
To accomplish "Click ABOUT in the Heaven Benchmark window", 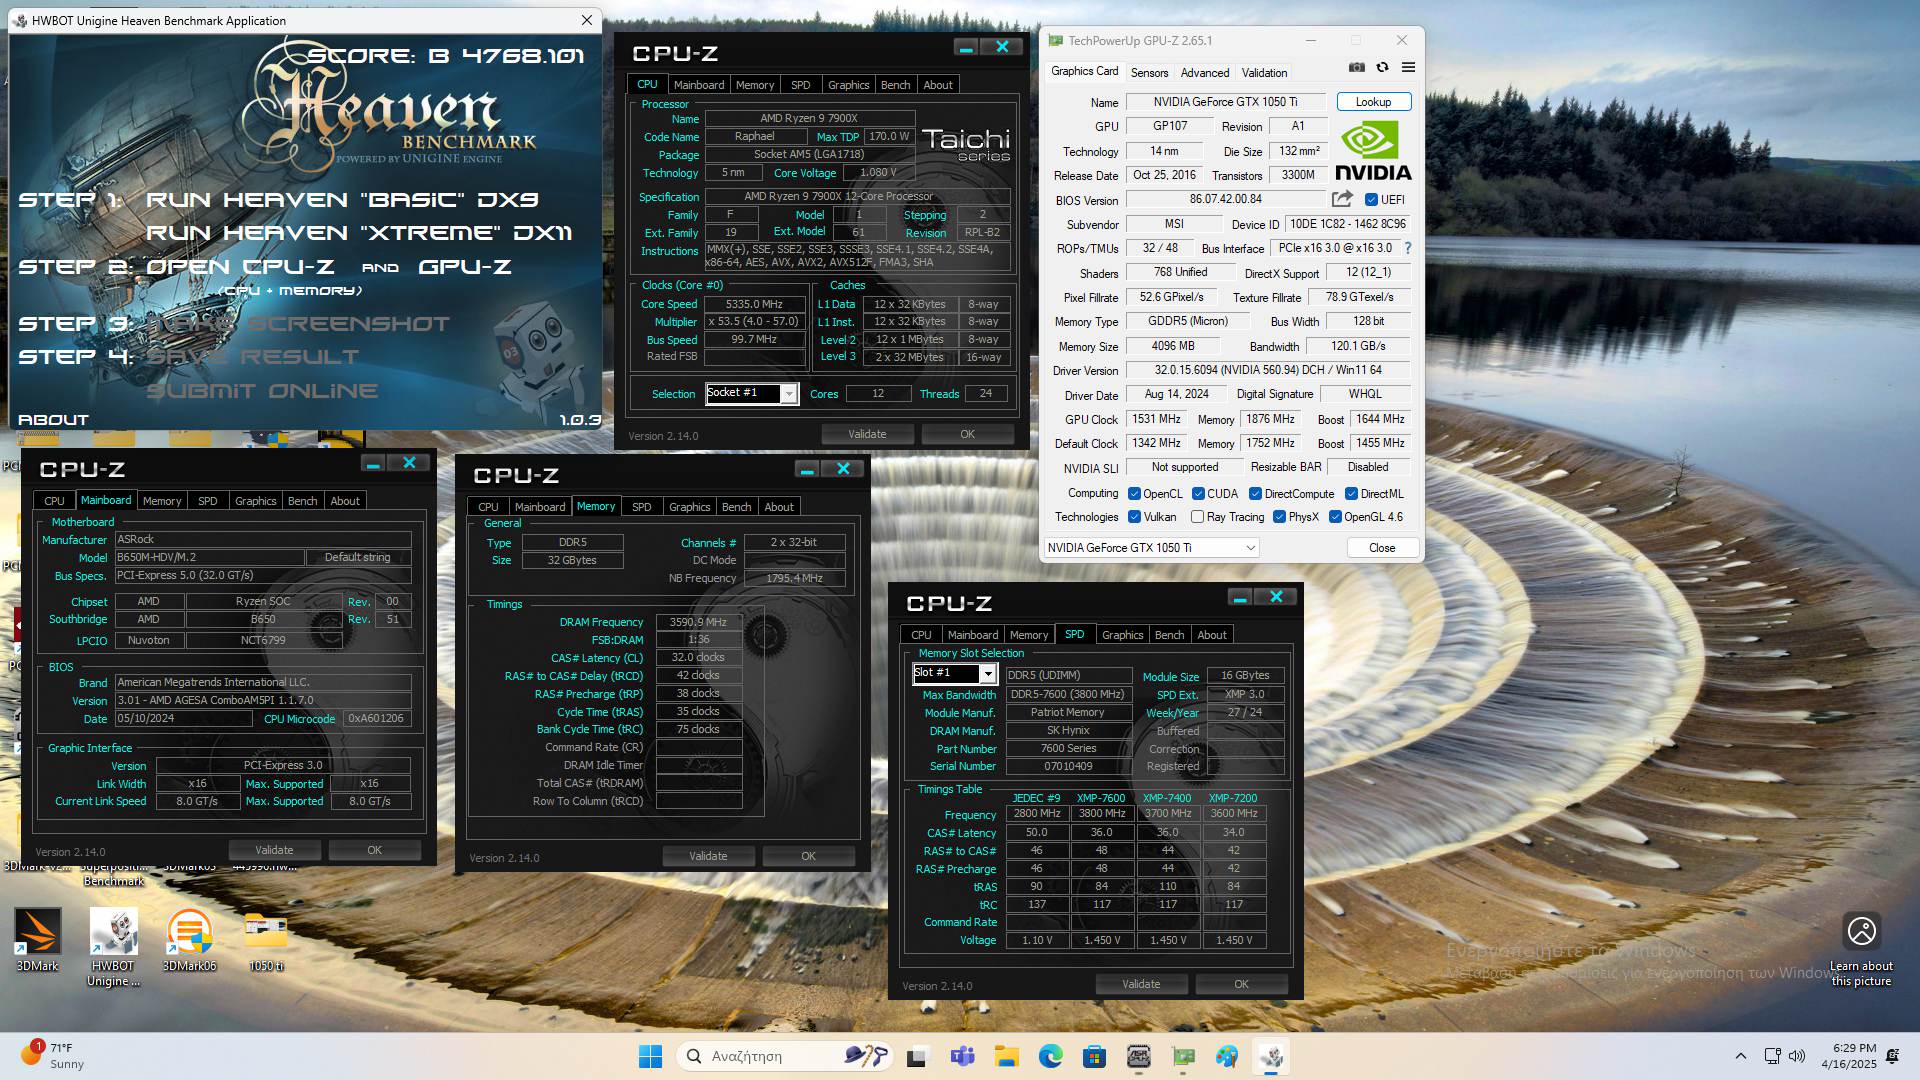I will (x=54, y=420).
